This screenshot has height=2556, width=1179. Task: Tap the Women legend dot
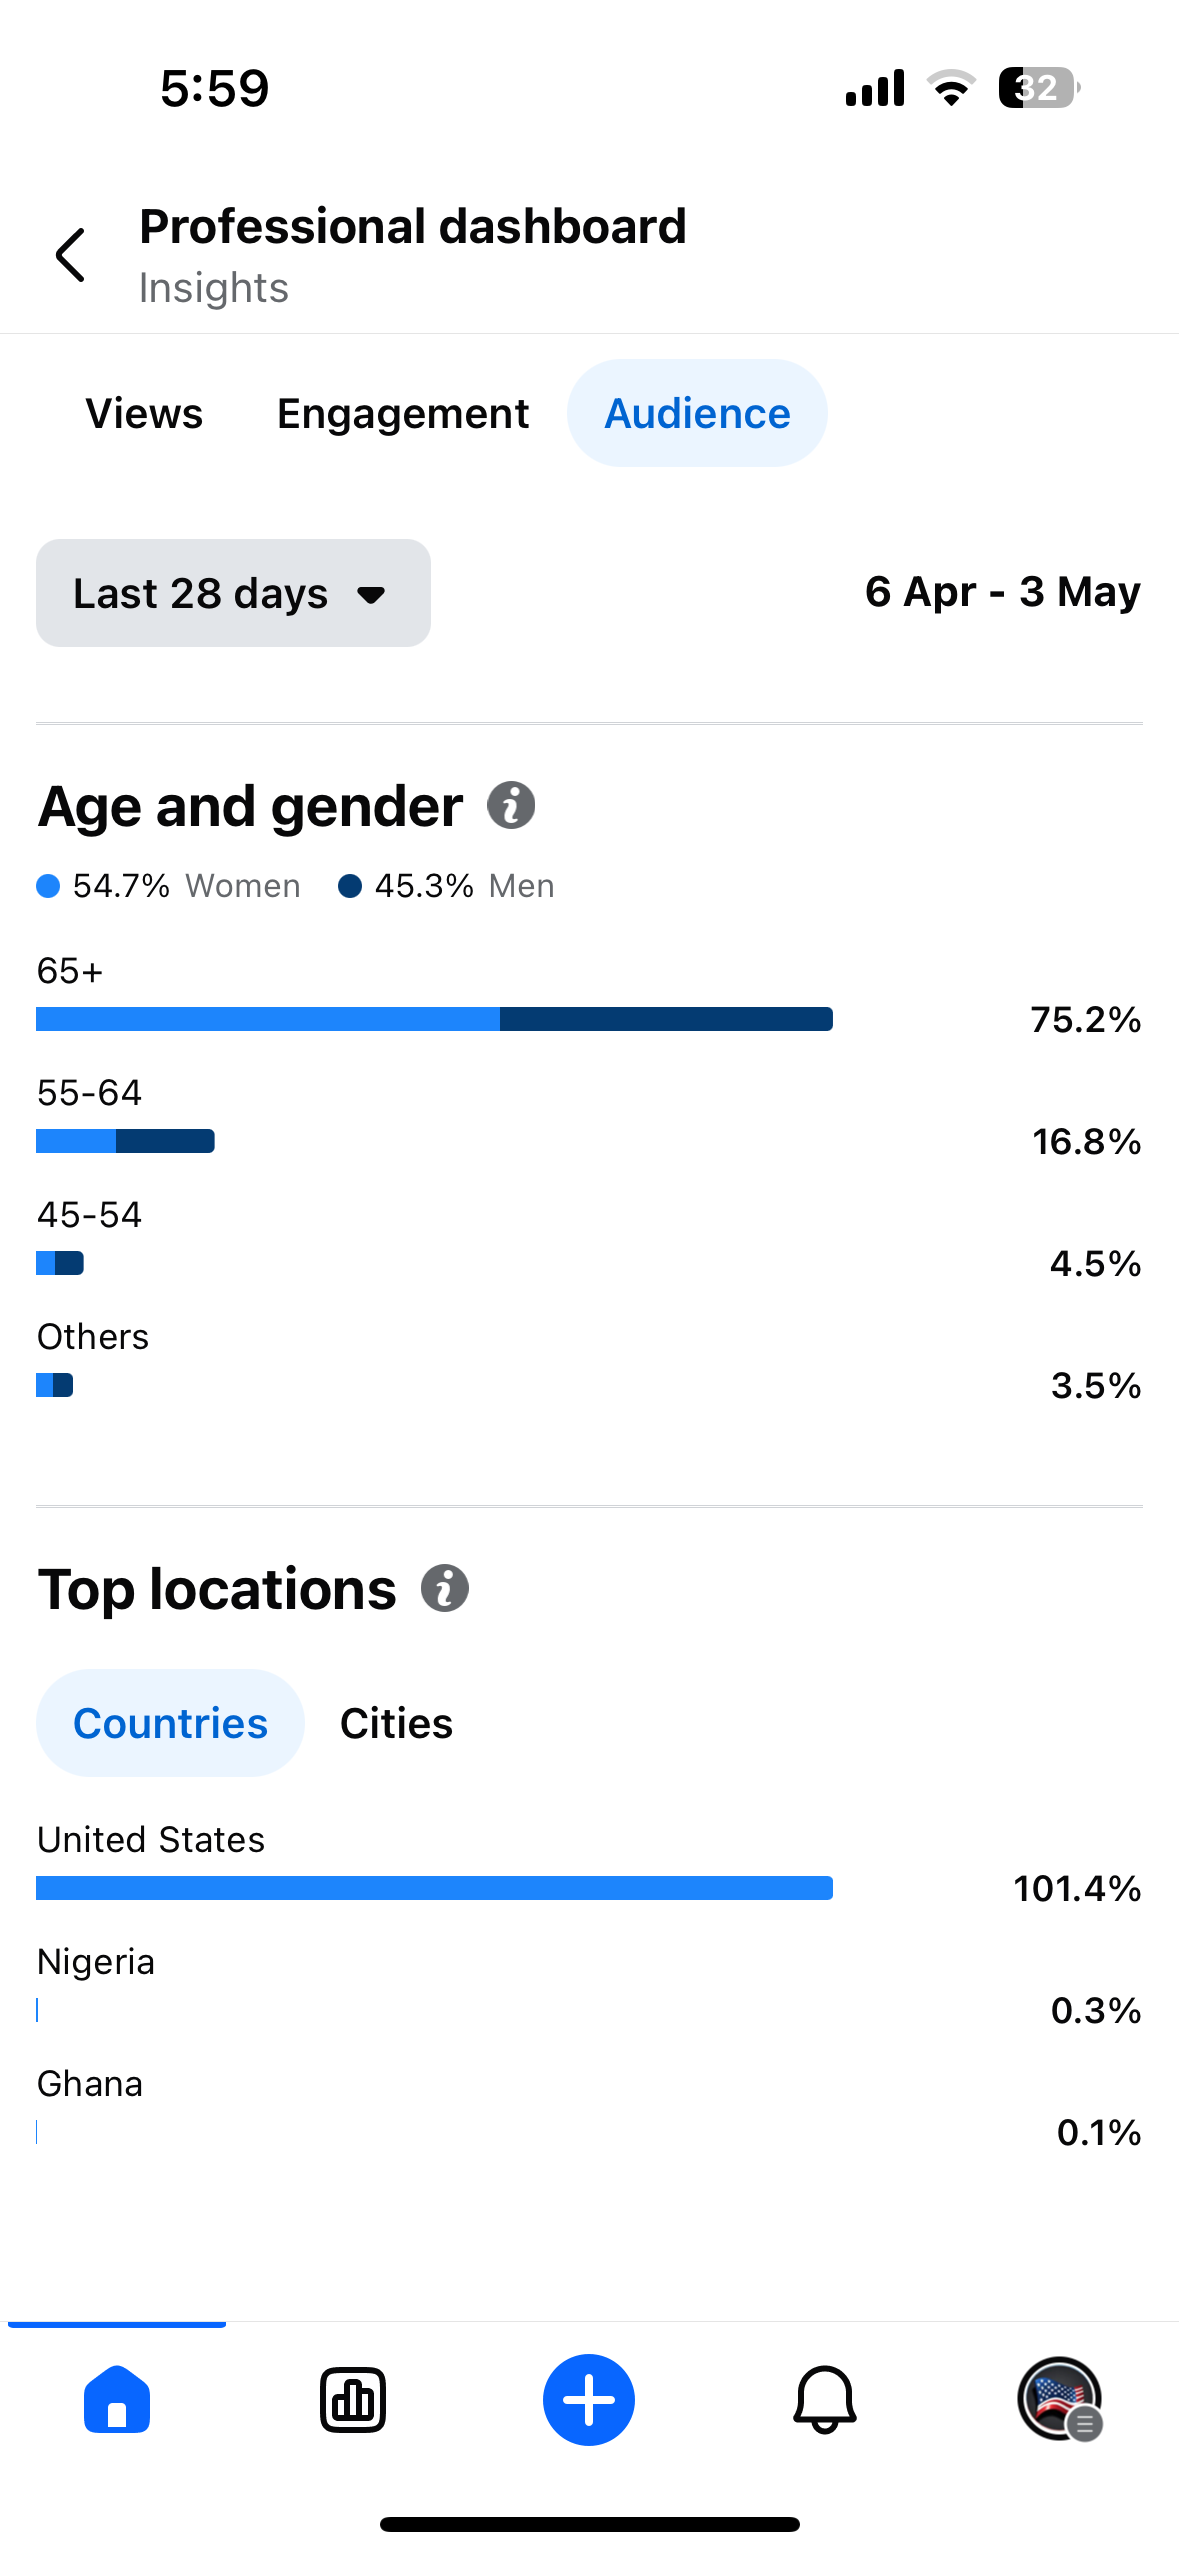[x=48, y=886]
